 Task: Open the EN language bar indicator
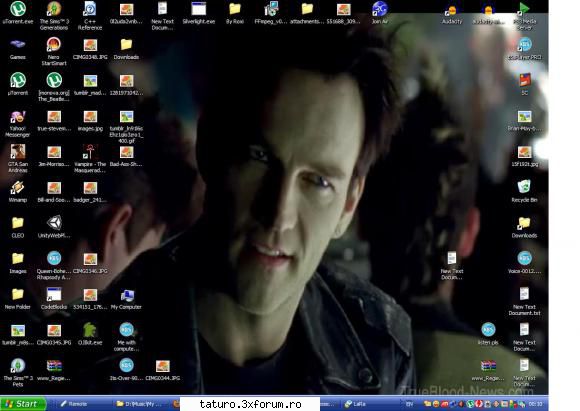pos(409,404)
